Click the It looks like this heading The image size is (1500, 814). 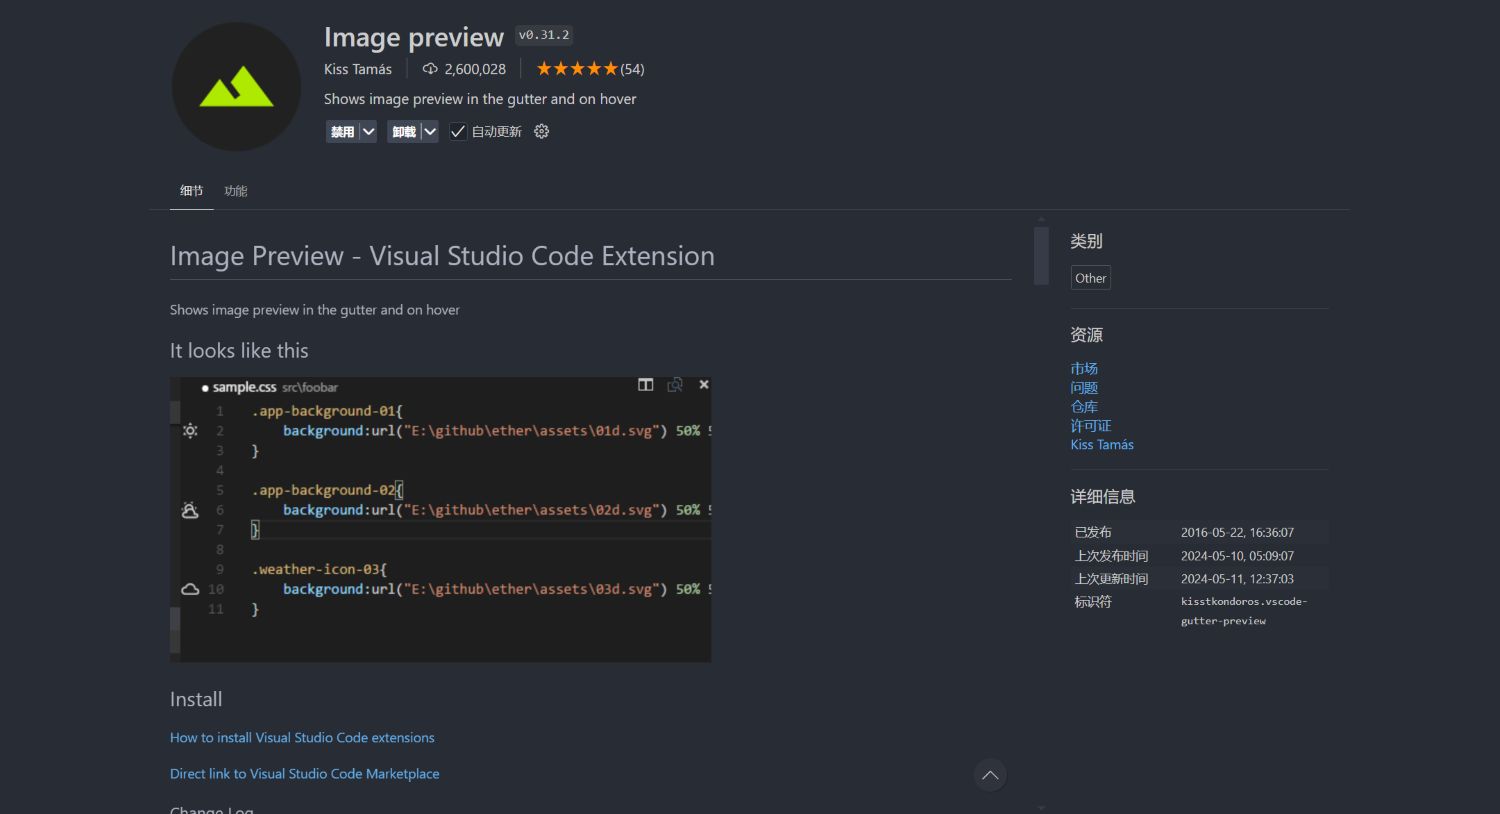coord(239,351)
